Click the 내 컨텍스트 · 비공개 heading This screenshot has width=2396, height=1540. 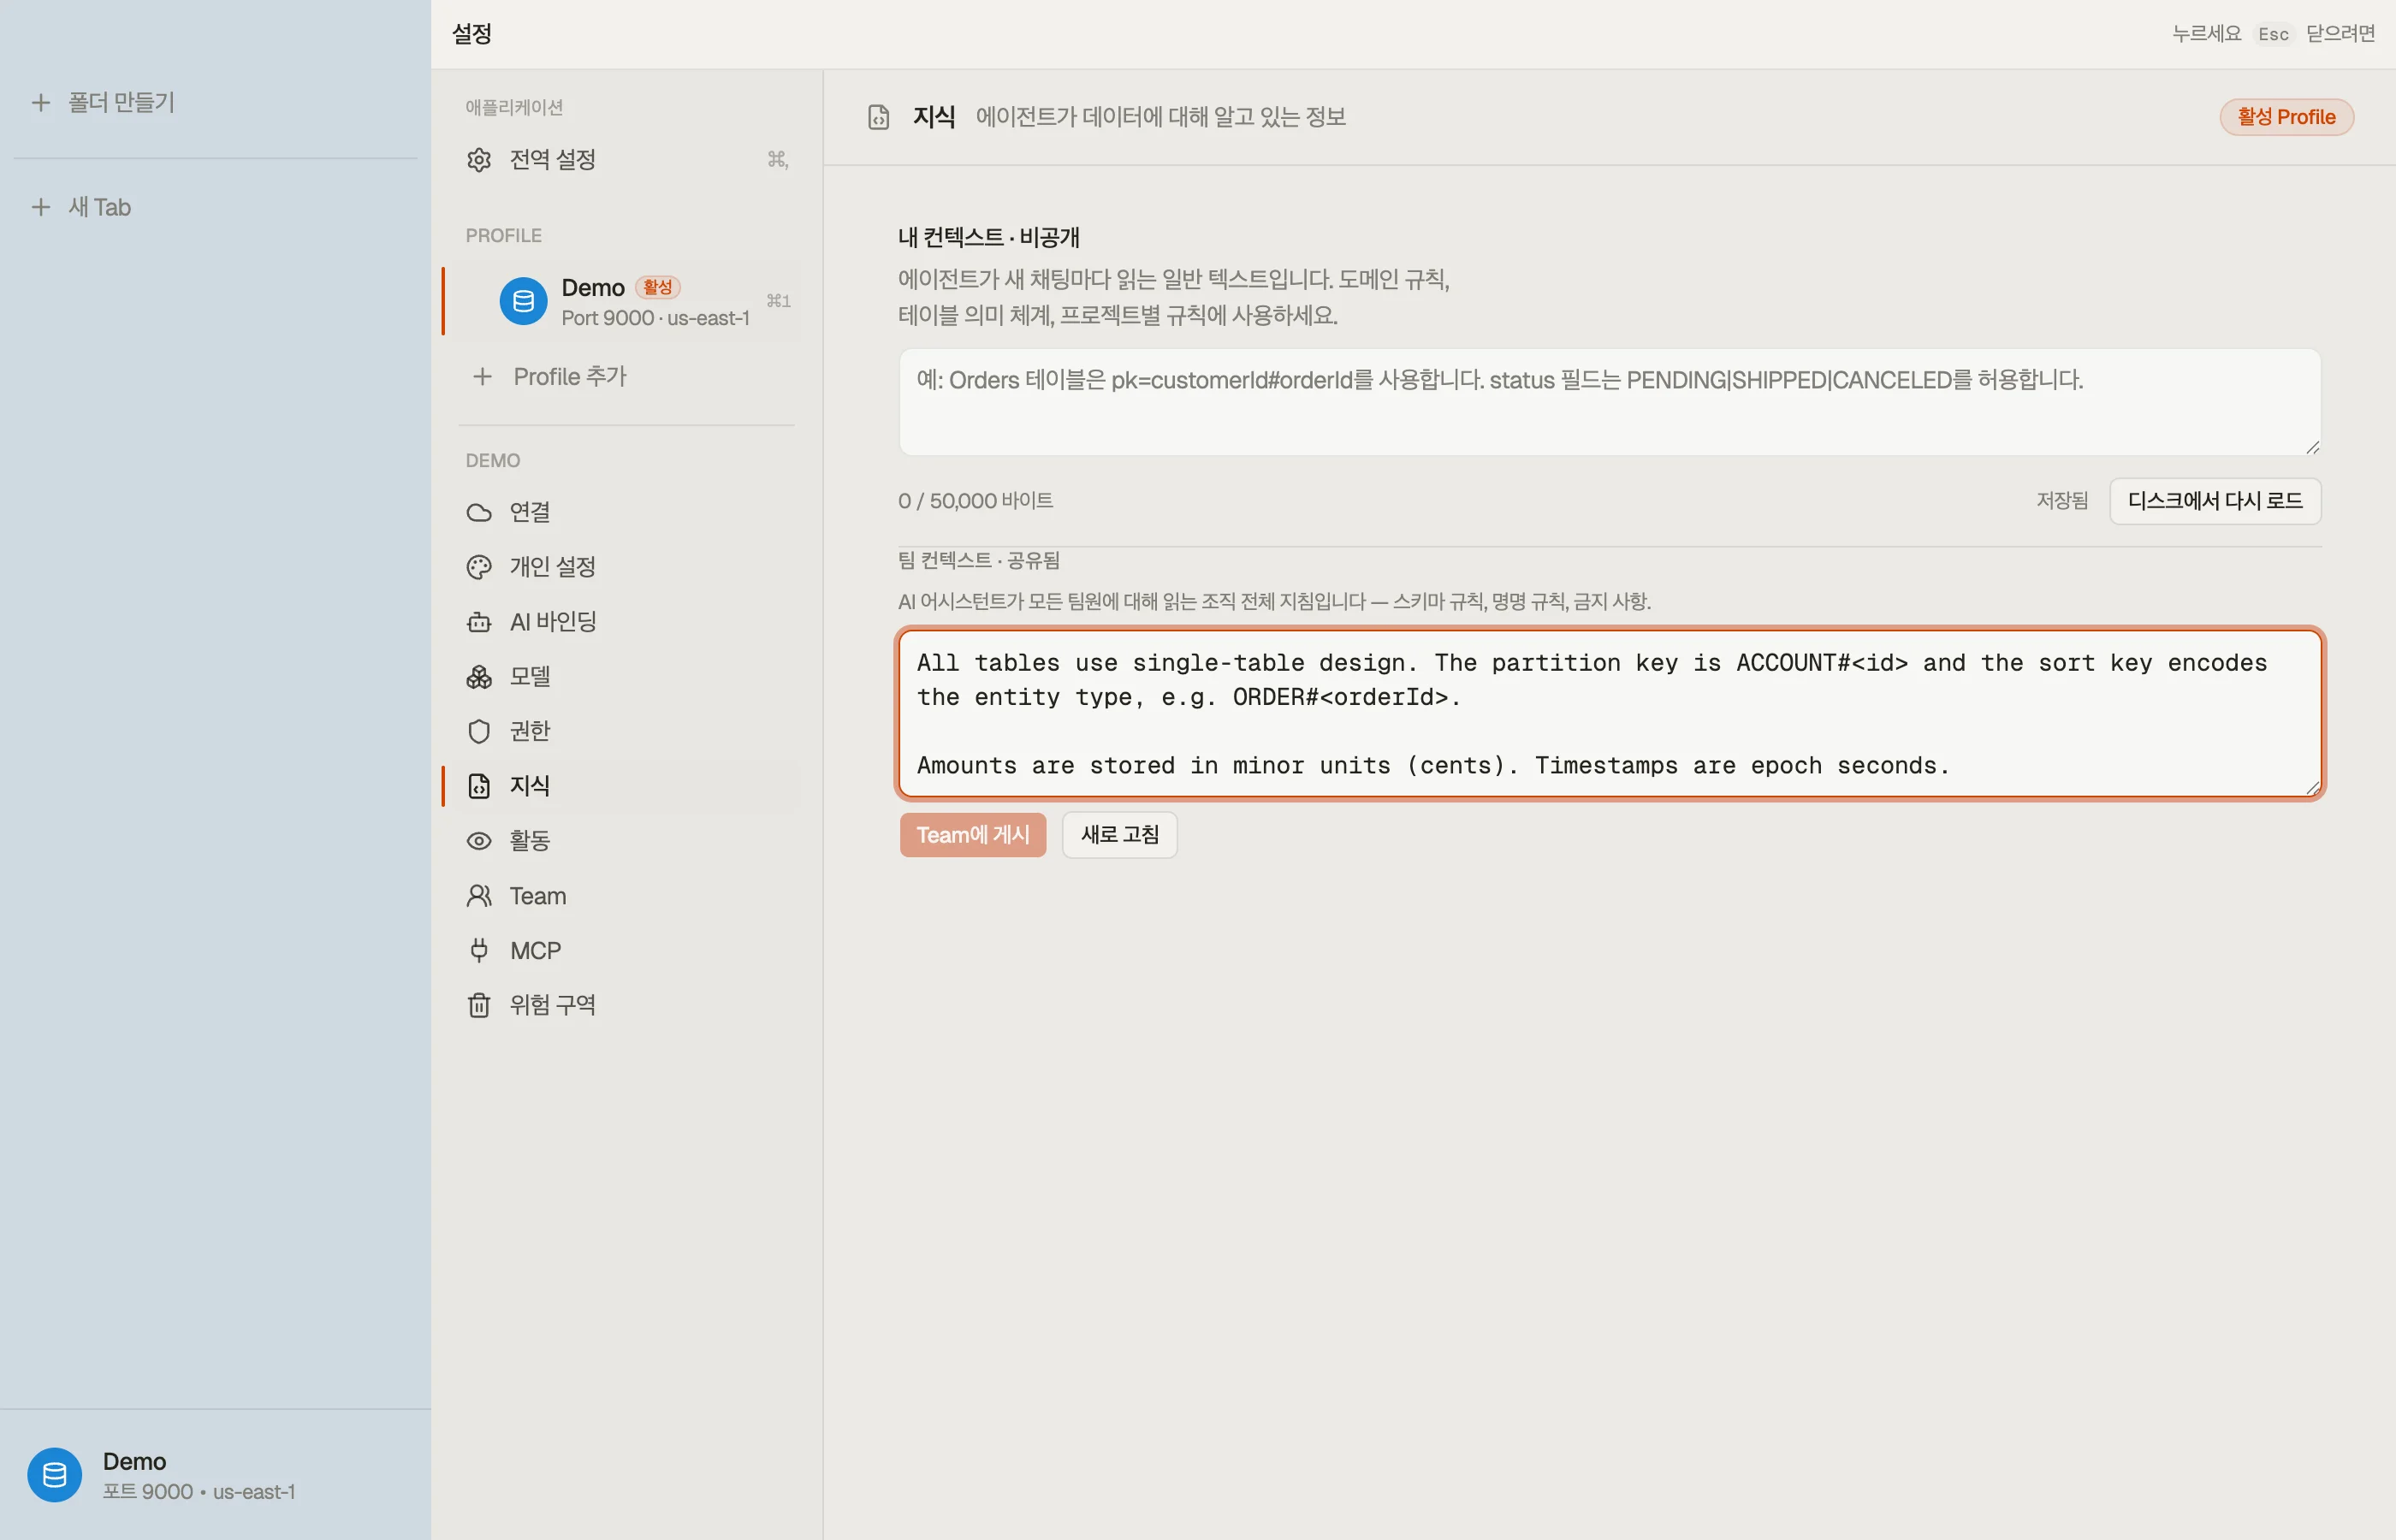988,238
